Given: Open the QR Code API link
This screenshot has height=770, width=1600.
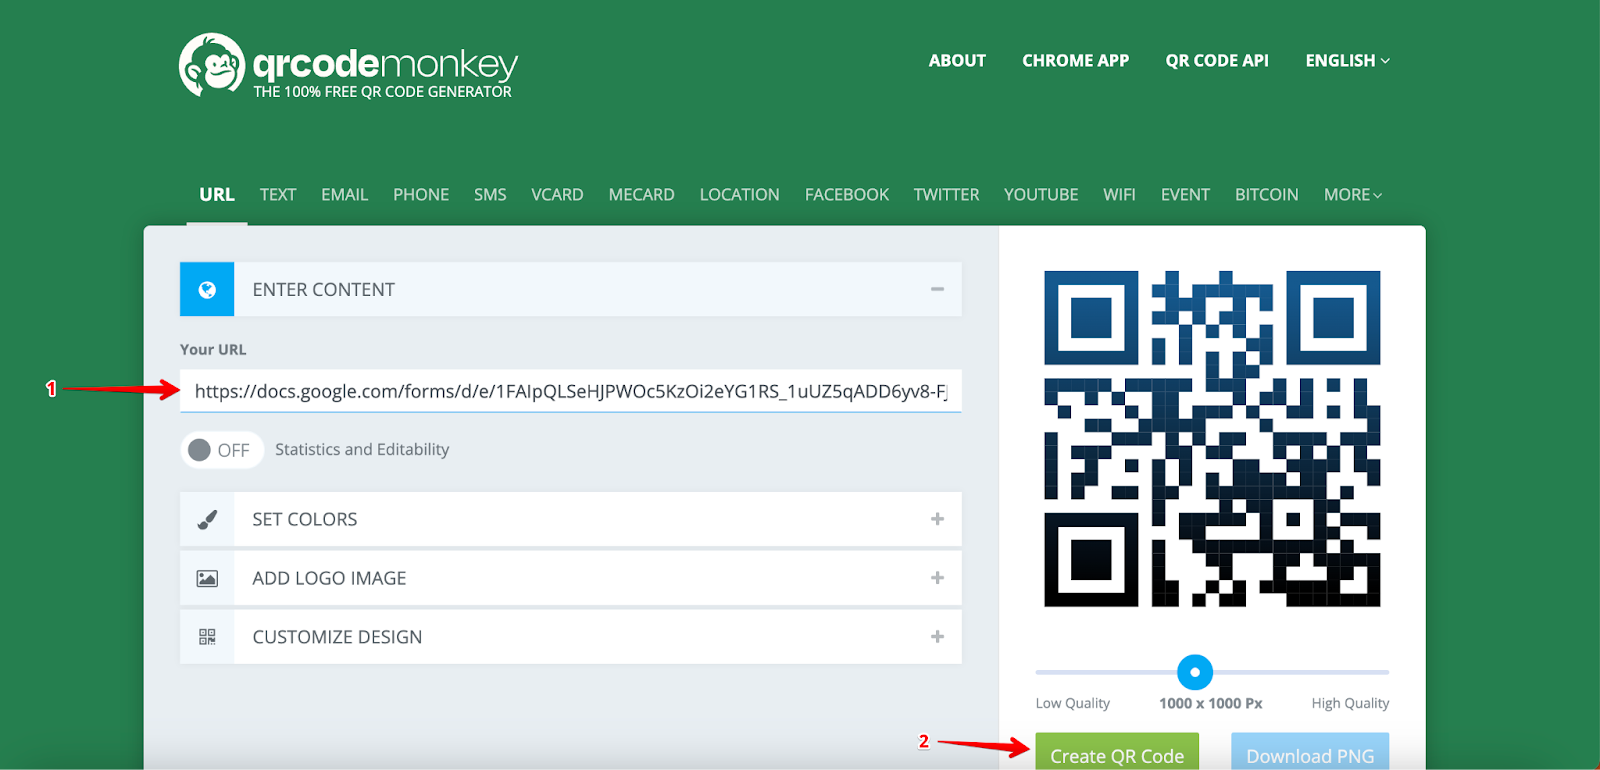Looking at the screenshot, I should (x=1217, y=61).
